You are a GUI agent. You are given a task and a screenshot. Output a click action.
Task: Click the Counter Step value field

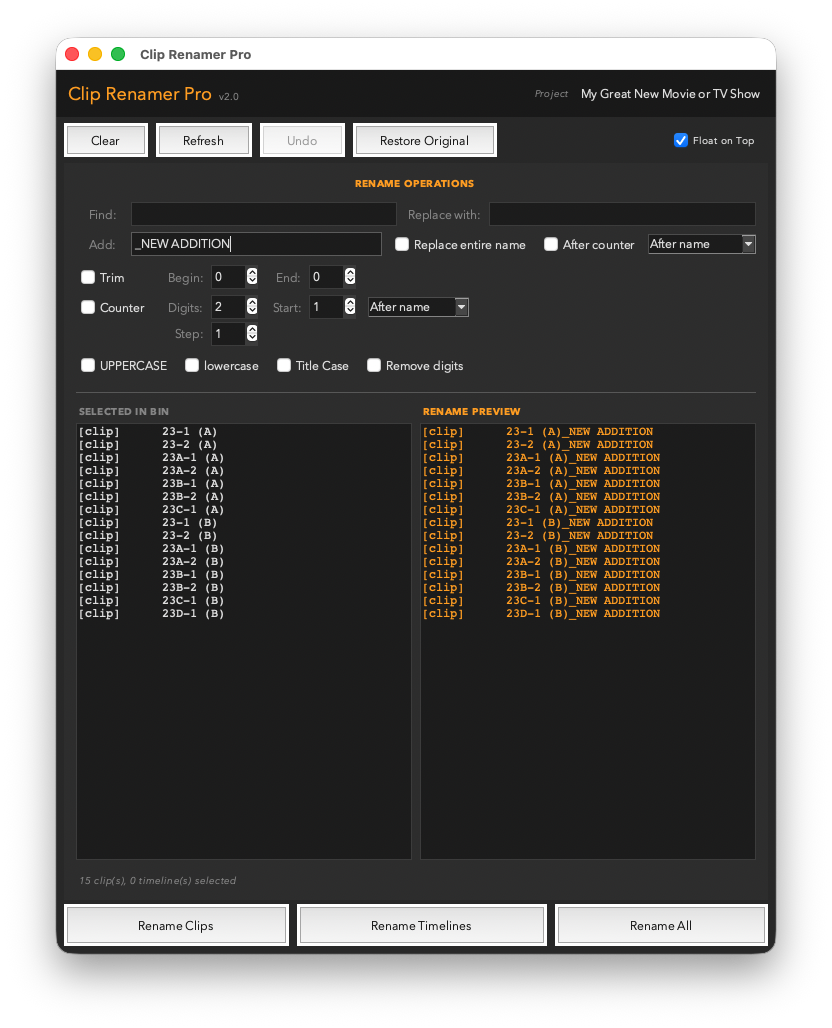click(229, 334)
